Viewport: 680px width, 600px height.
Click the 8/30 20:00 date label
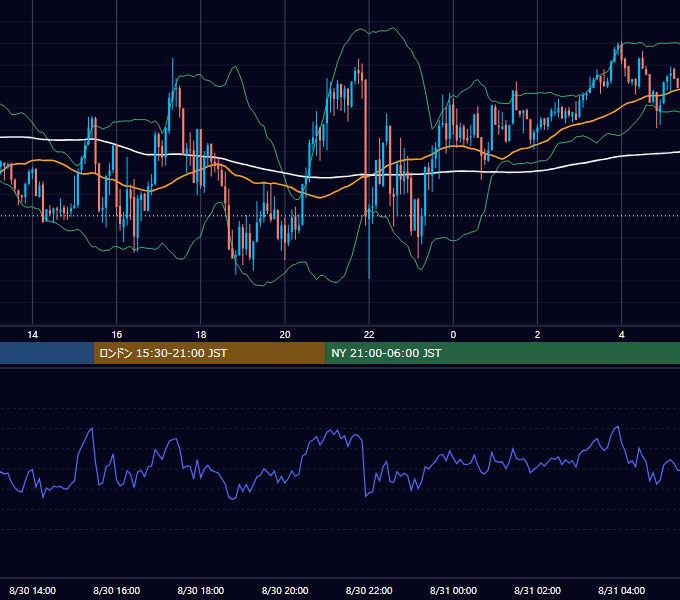pyautogui.click(x=285, y=590)
